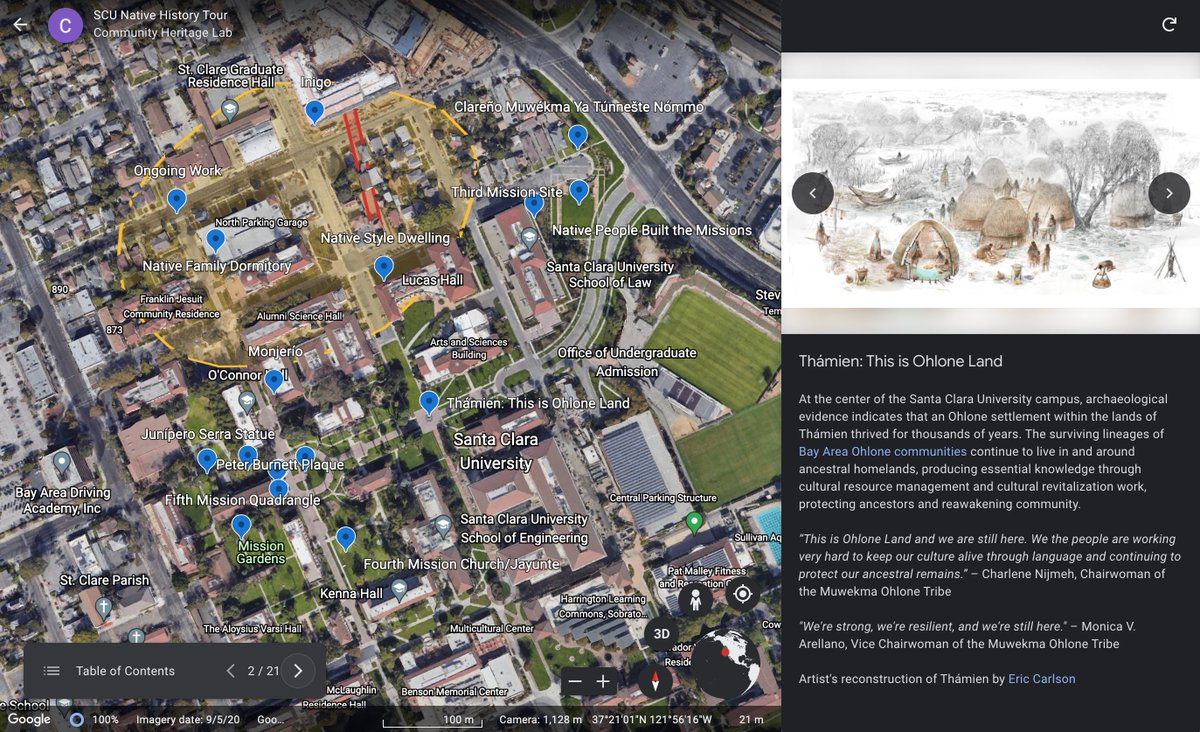The image size is (1200, 732).
Task: Click the slide counter 2 / 21
Action: click(262, 671)
